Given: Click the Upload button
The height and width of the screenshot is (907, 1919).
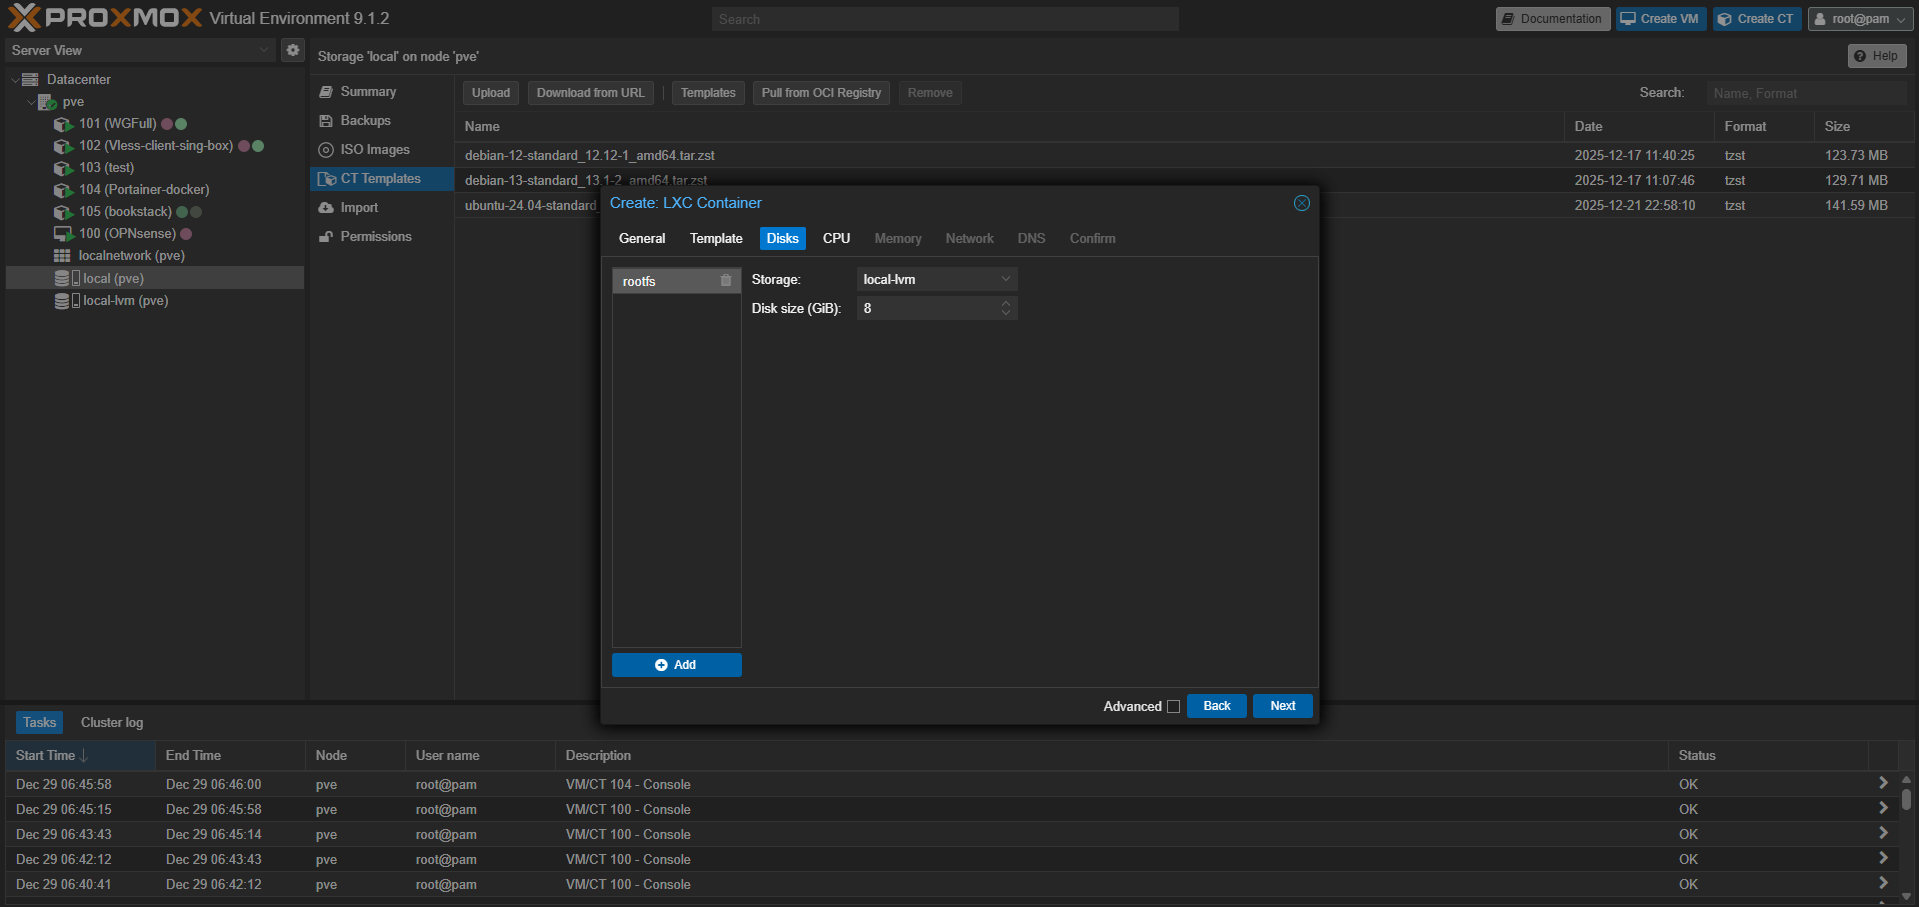Looking at the screenshot, I should coord(491,93).
